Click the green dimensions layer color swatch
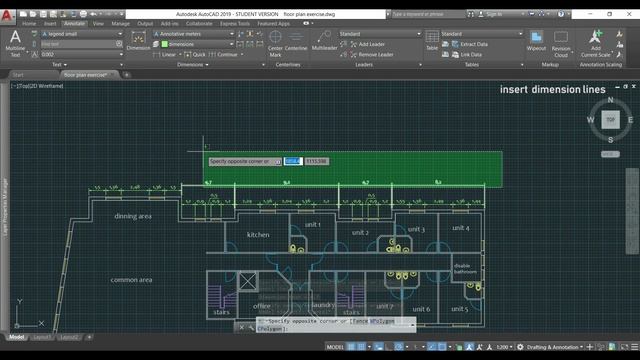 [x=164, y=44]
